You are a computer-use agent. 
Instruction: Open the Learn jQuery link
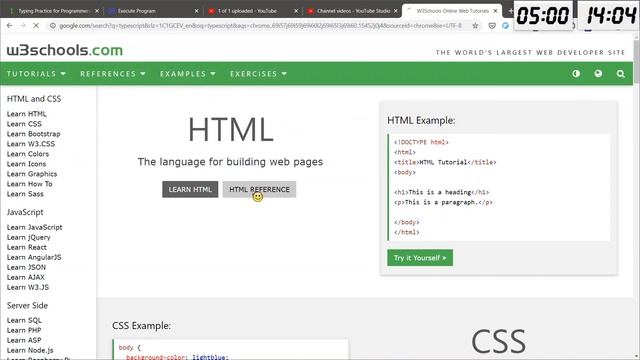tap(29, 237)
